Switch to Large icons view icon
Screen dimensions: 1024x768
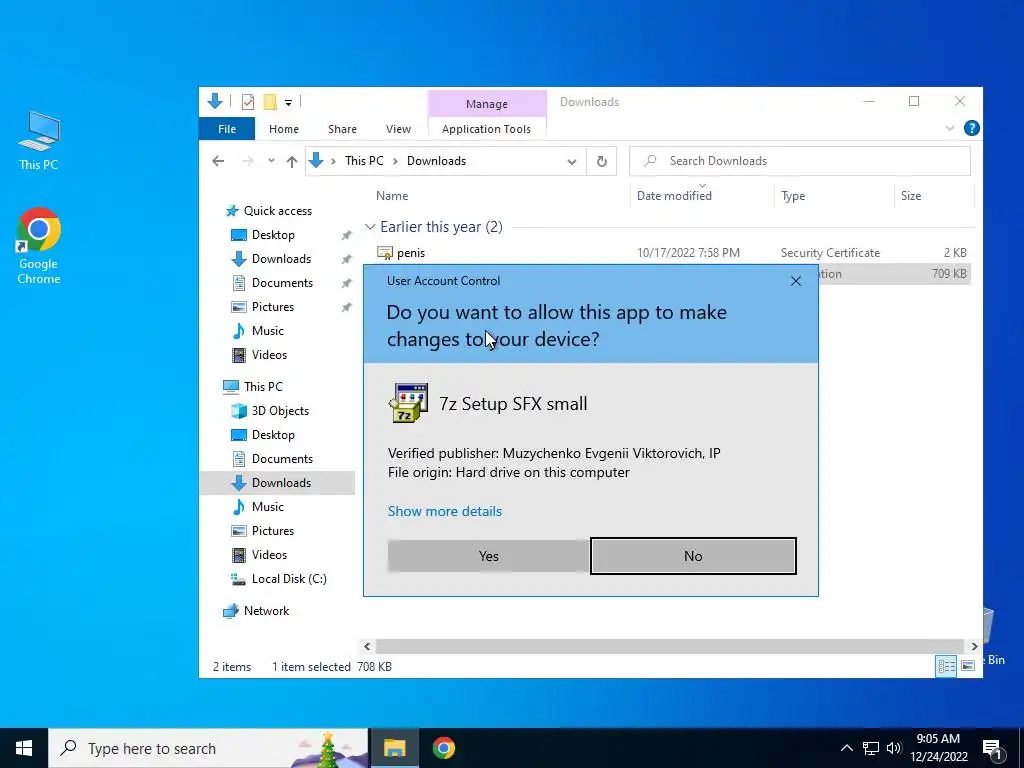click(x=968, y=666)
